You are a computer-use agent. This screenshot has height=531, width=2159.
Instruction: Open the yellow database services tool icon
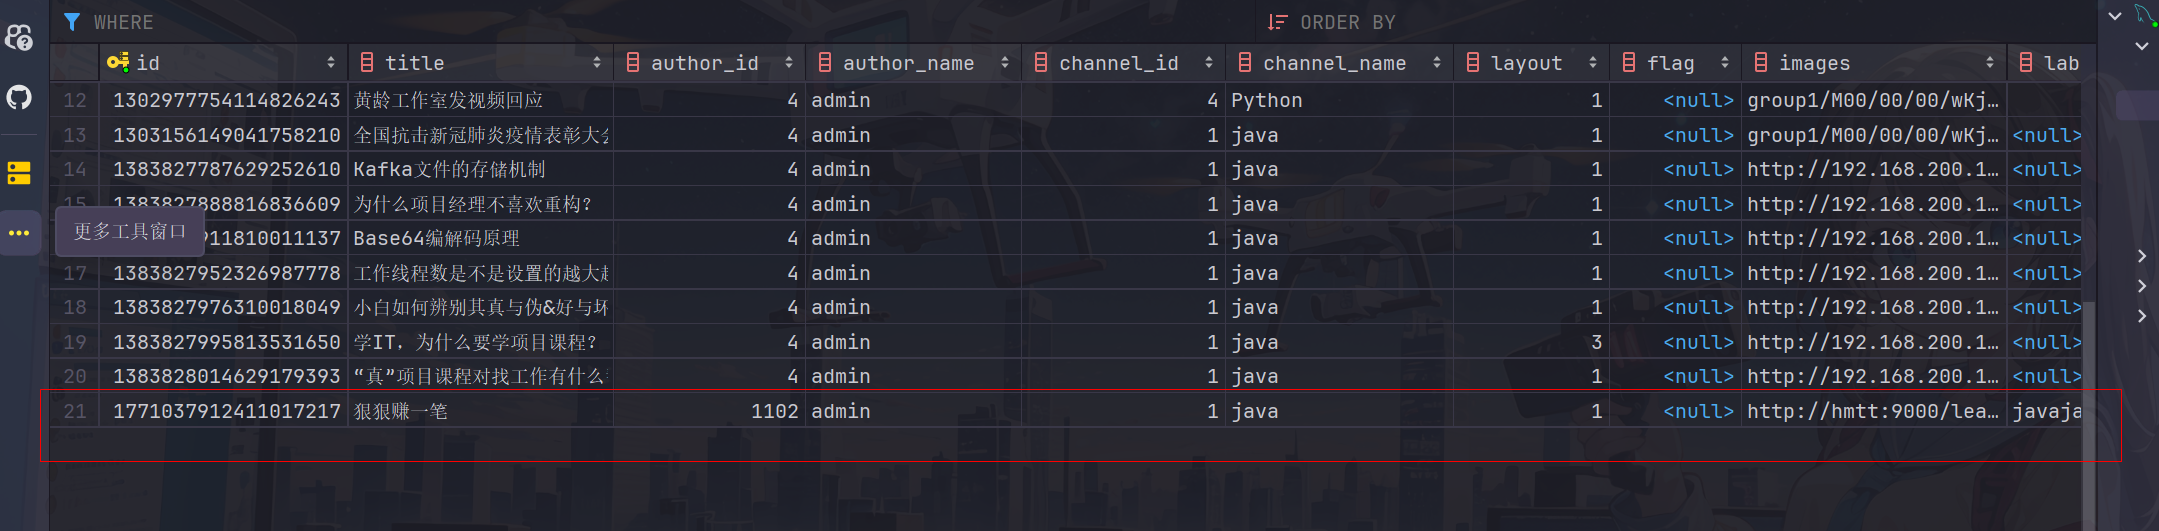19,173
